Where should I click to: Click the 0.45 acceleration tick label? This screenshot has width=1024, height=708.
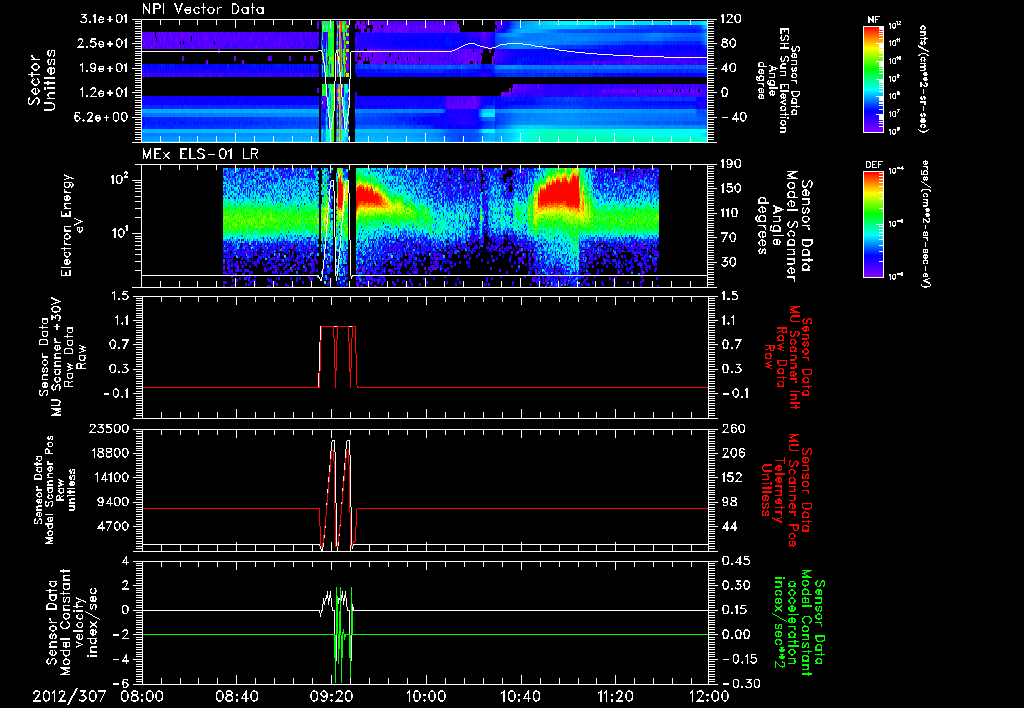pos(736,561)
